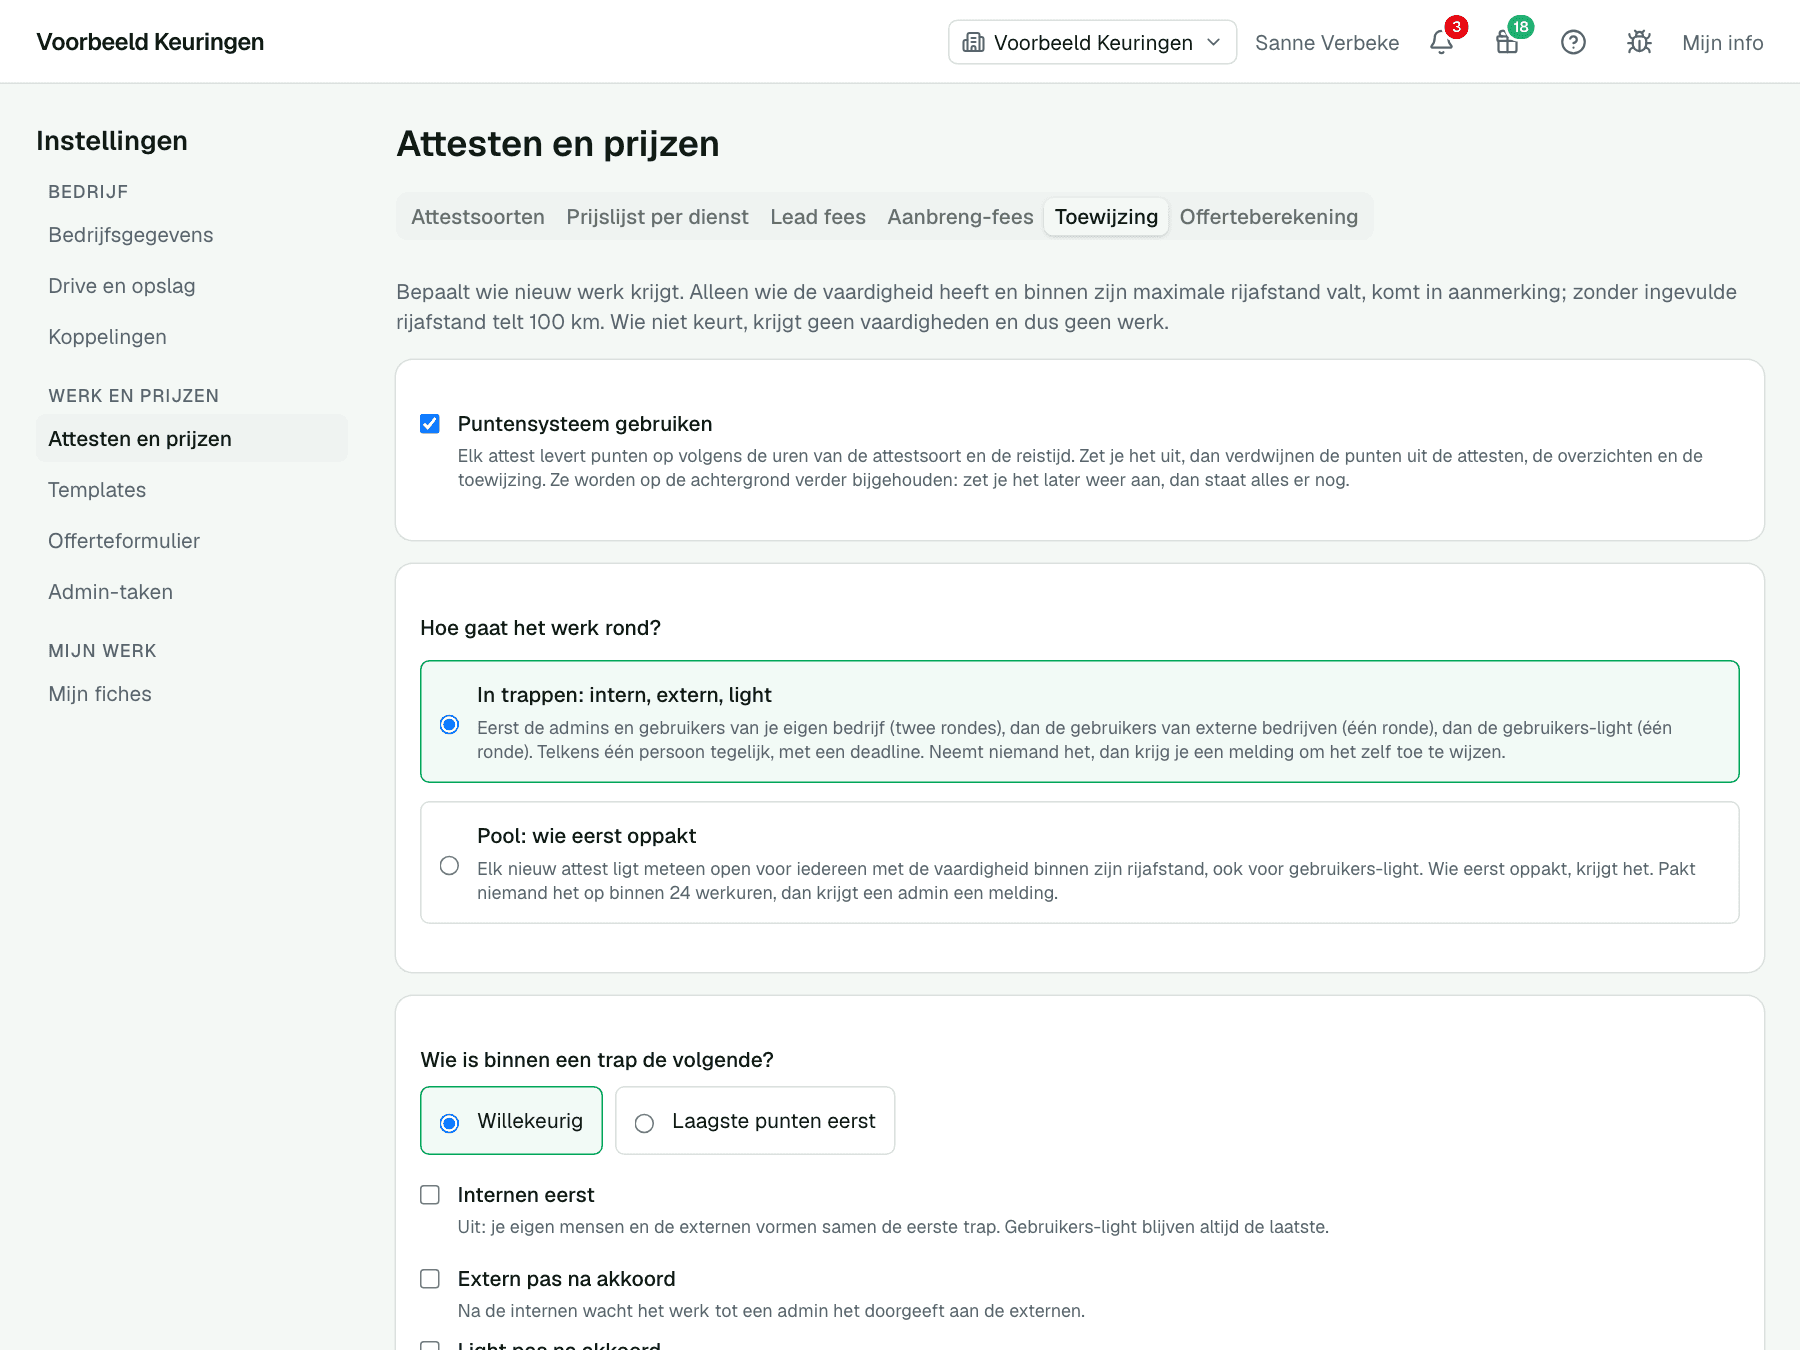
Task: Open Drive en opslag settings
Action: pos(192,286)
